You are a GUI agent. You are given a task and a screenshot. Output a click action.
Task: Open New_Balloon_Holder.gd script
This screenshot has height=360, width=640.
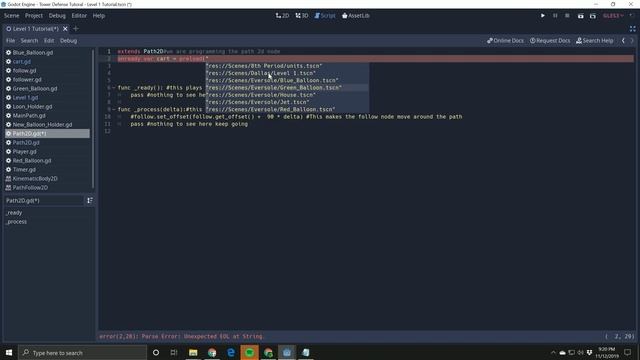click(47, 124)
